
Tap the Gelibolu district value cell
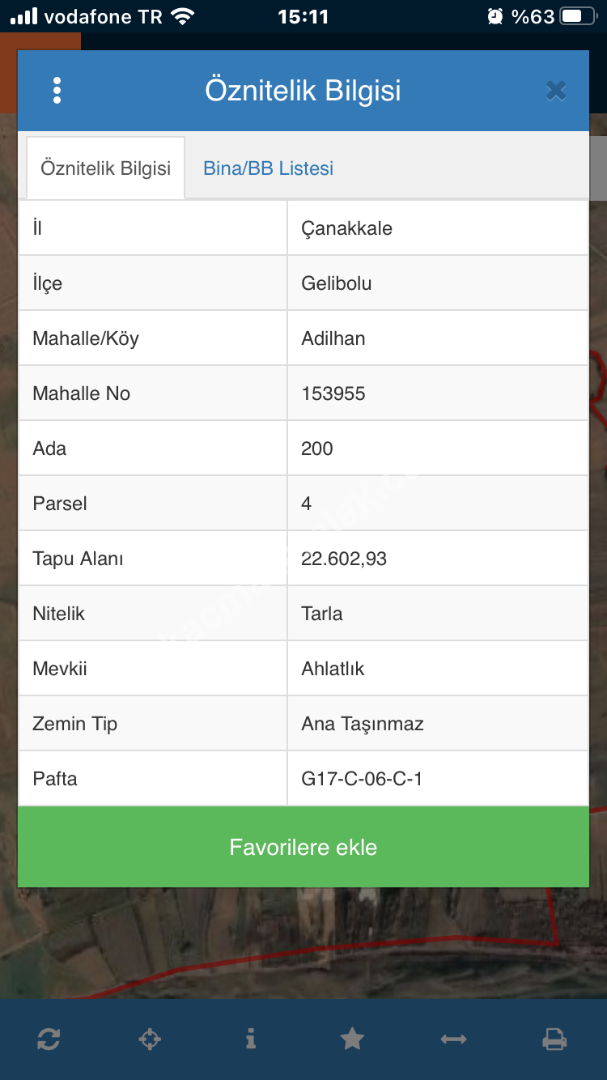point(437,283)
